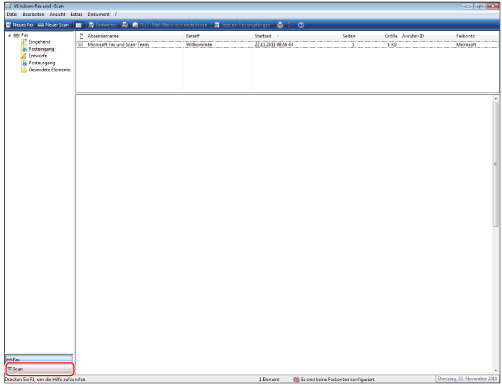Start a new fax with Neues Fax
Viewport: 502px width, 385px height.
click(20, 25)
